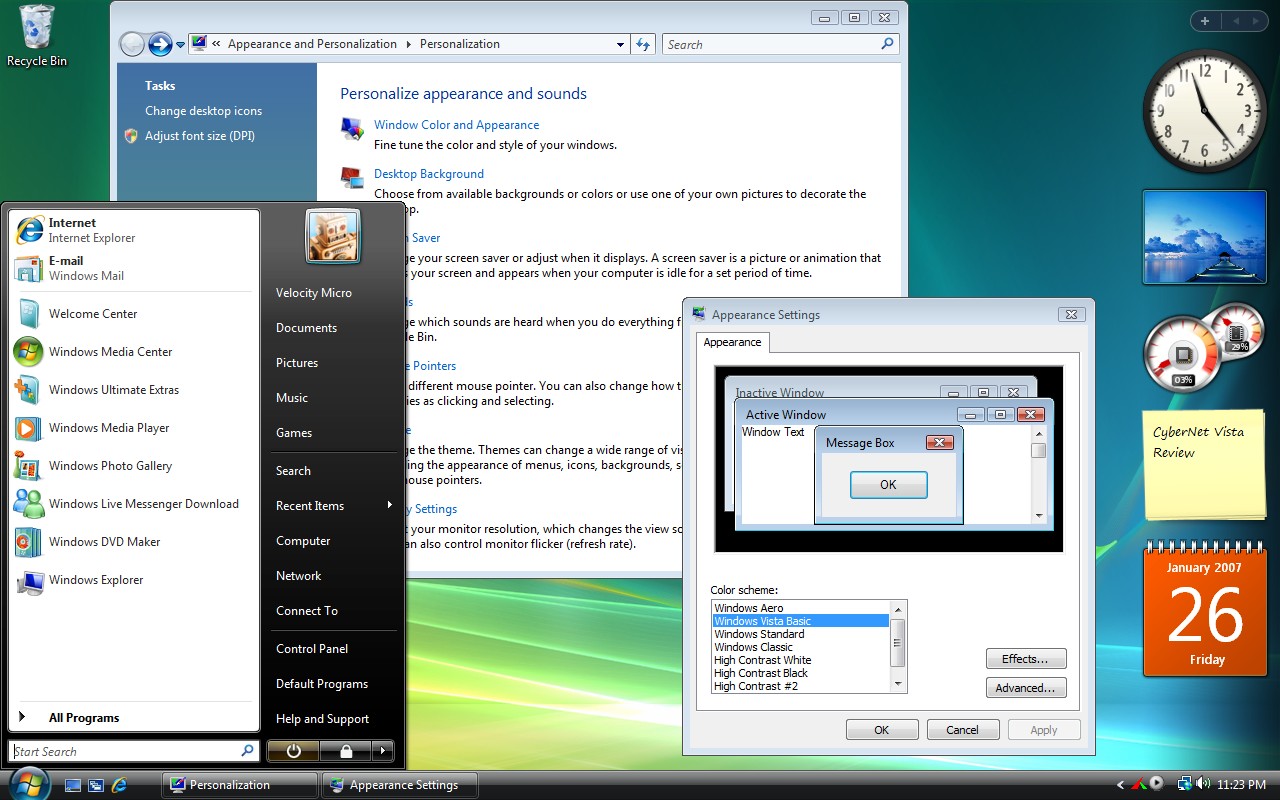Open Pictures from Start menu
1280x800 pixels.
coord(297,363)
